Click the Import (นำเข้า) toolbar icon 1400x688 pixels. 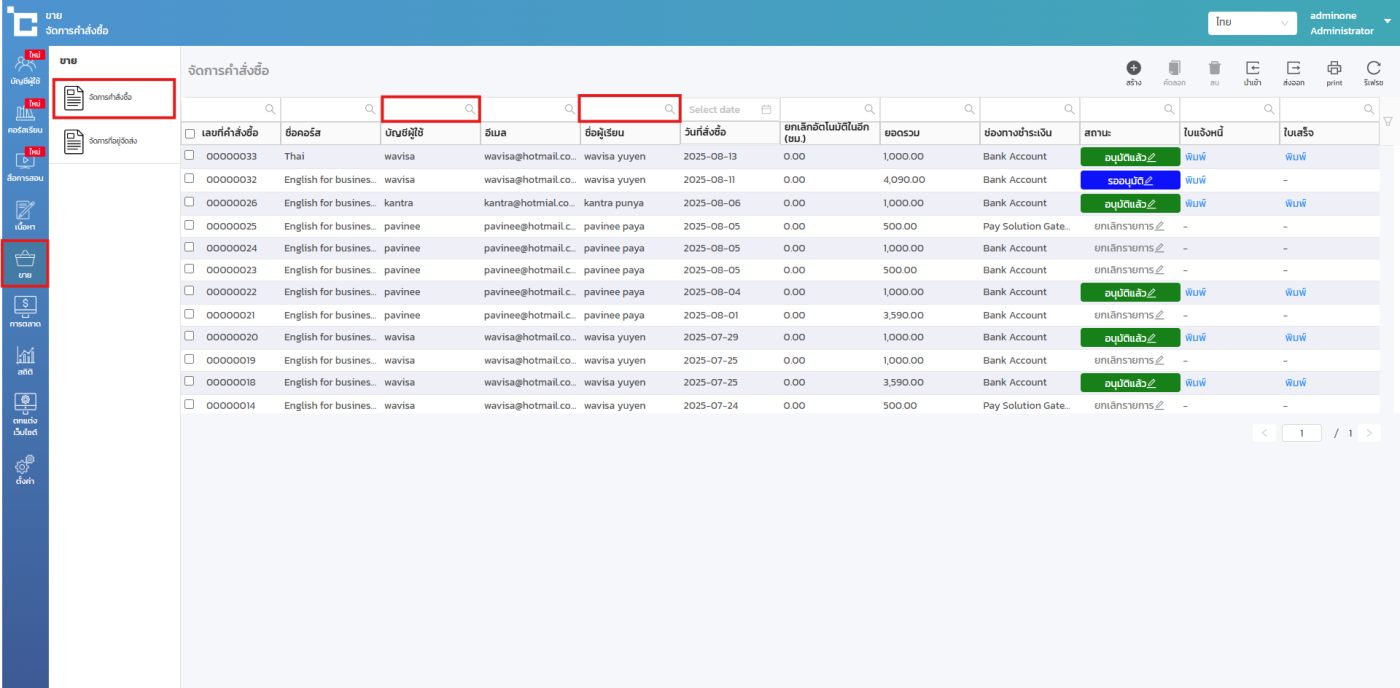coord(1252,68)
